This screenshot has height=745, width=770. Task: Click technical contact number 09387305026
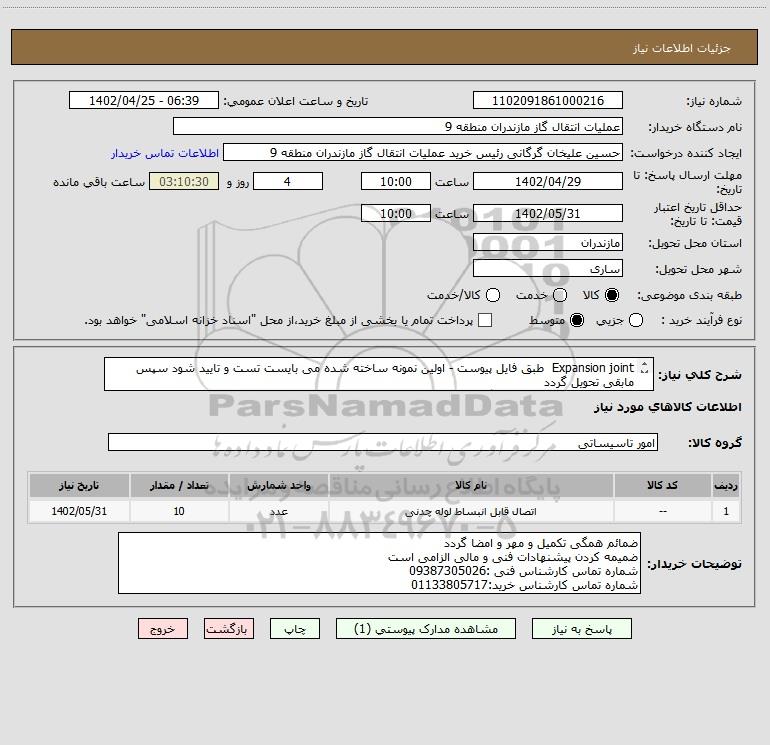[x=448, y=571]
